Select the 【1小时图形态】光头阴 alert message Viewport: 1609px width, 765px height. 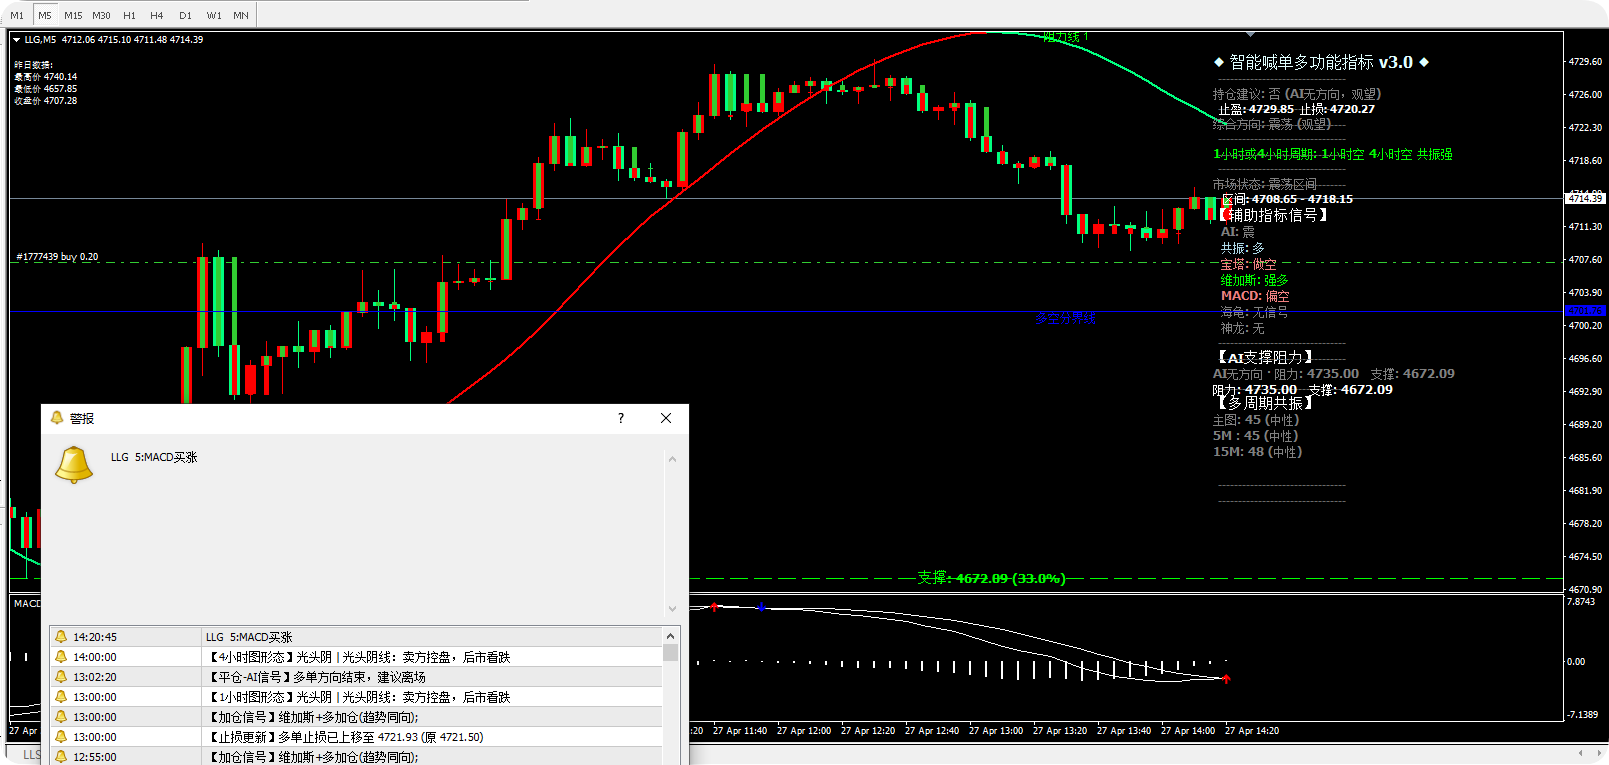click(x=358, y=697)
